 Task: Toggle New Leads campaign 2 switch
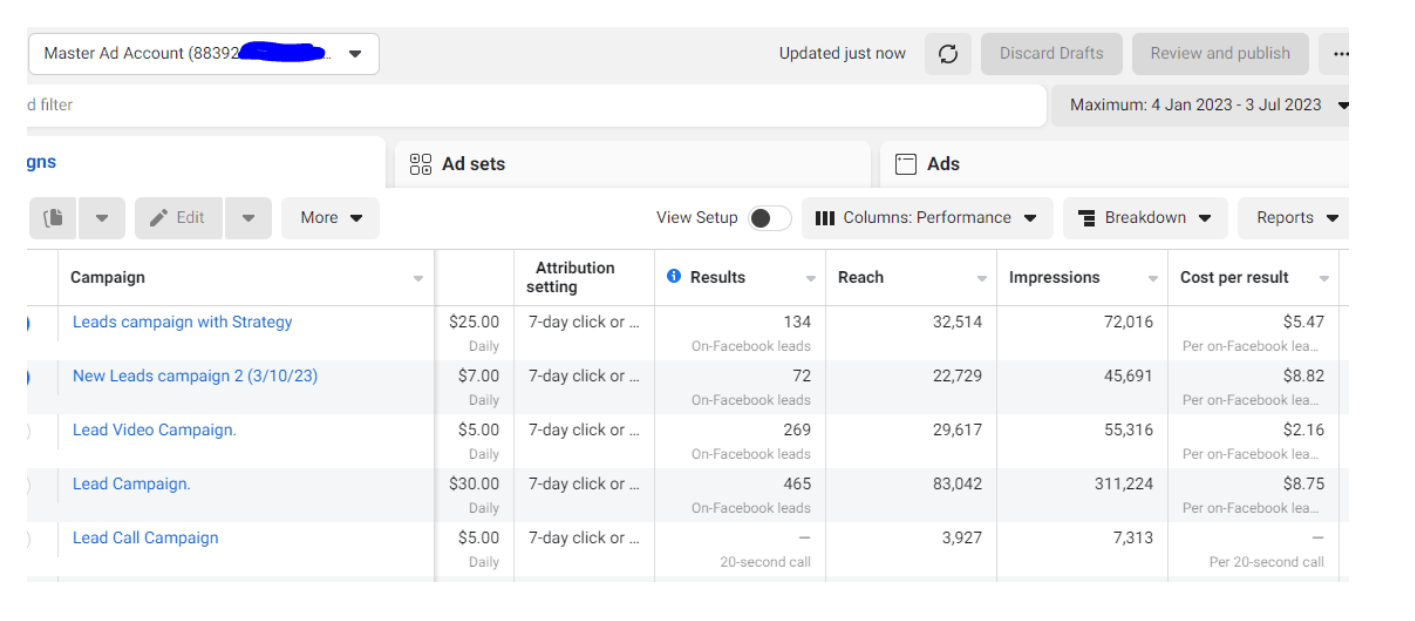point(29,377)
